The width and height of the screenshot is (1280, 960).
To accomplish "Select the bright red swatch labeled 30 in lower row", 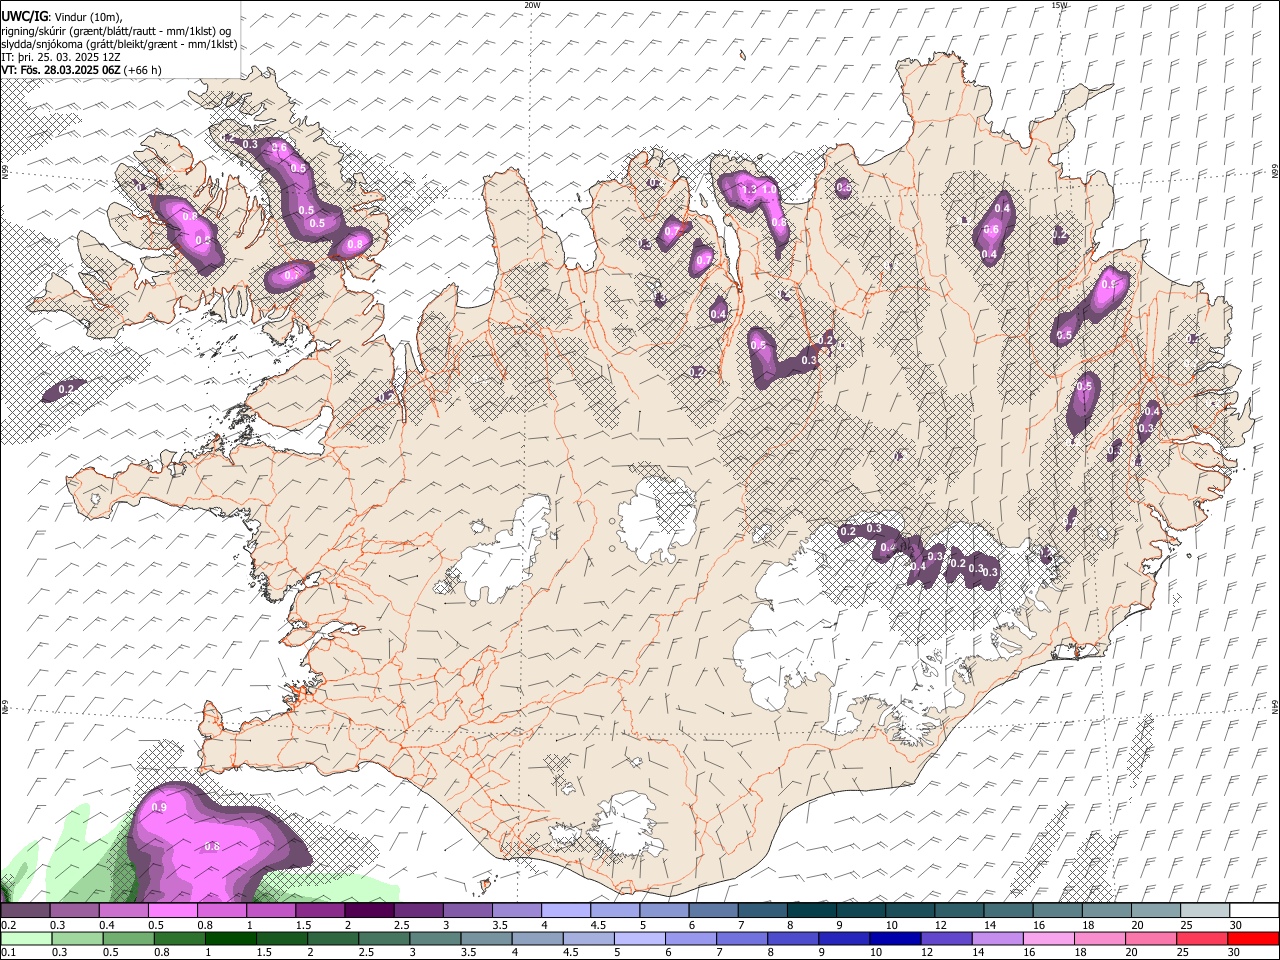I will (1254, 938).
